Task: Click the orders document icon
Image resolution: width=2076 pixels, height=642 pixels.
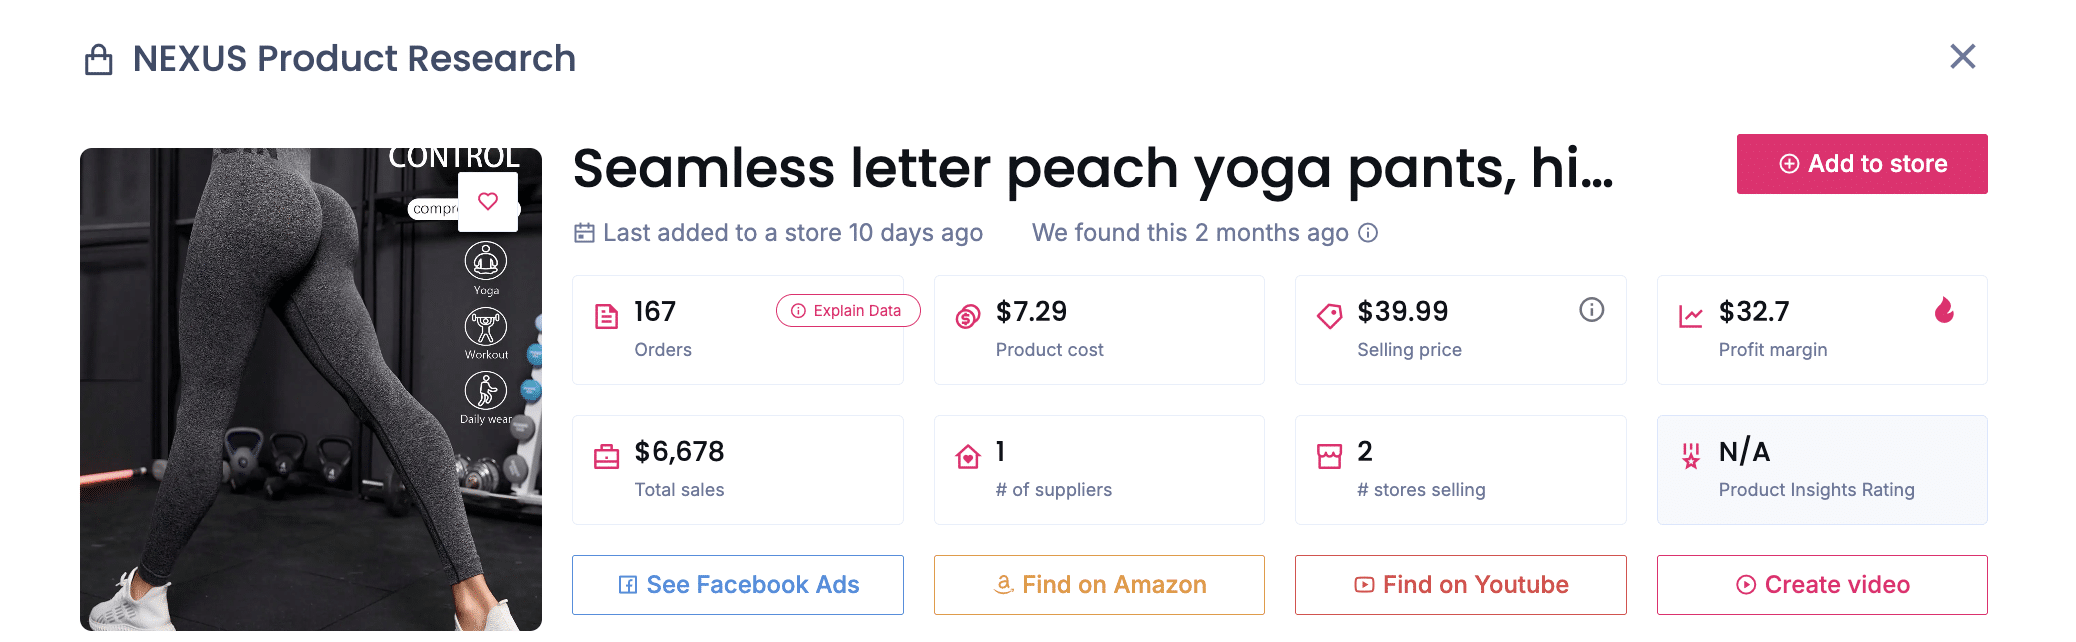Action: pyautogui.click(x=607, y=317)
